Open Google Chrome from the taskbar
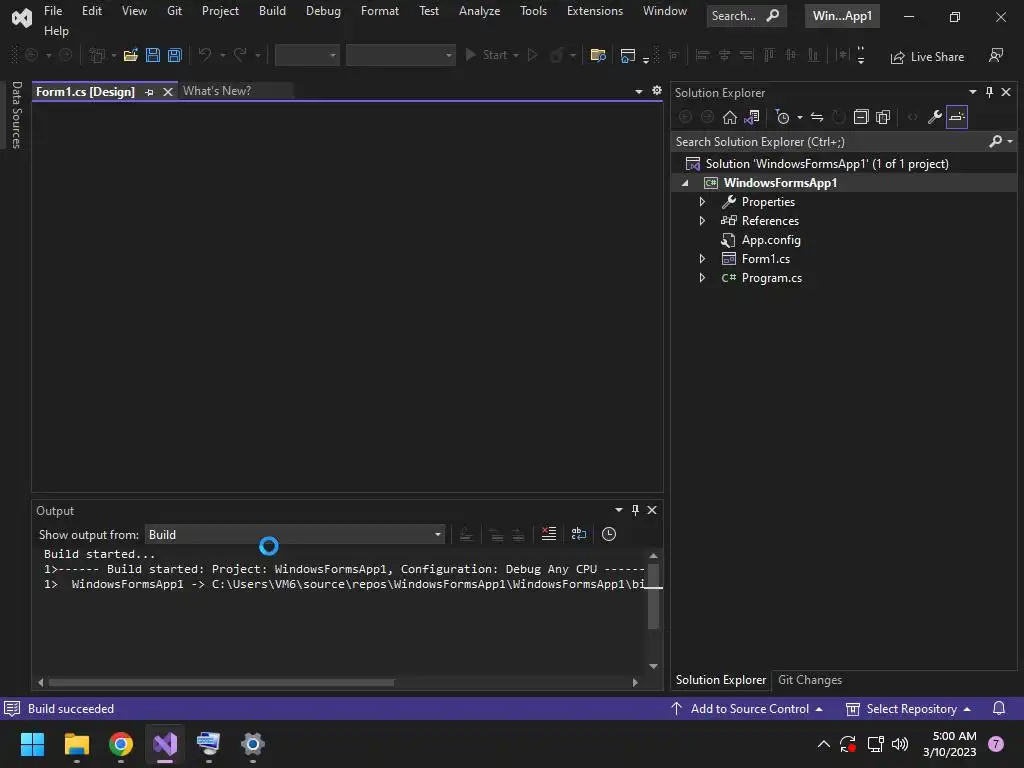Viewport: 1024px width, 768px height. 121,744
